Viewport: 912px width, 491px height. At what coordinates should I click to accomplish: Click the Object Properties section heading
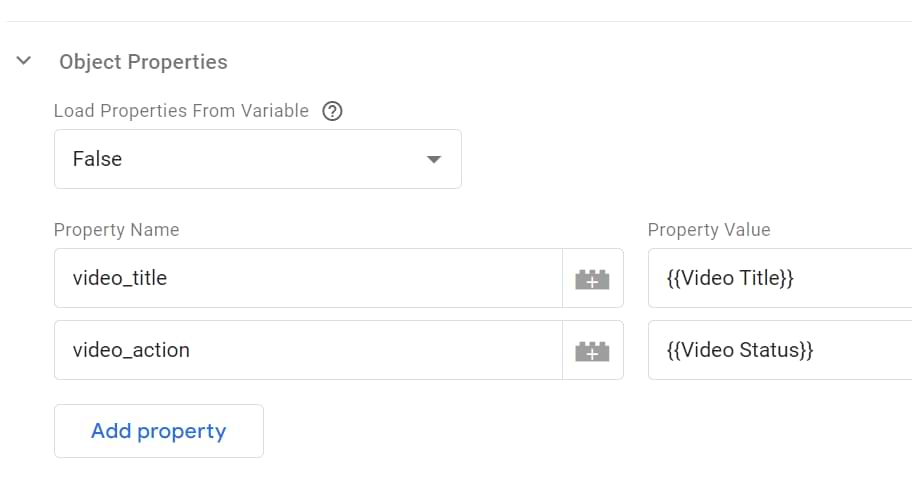(x=143, y=62)
